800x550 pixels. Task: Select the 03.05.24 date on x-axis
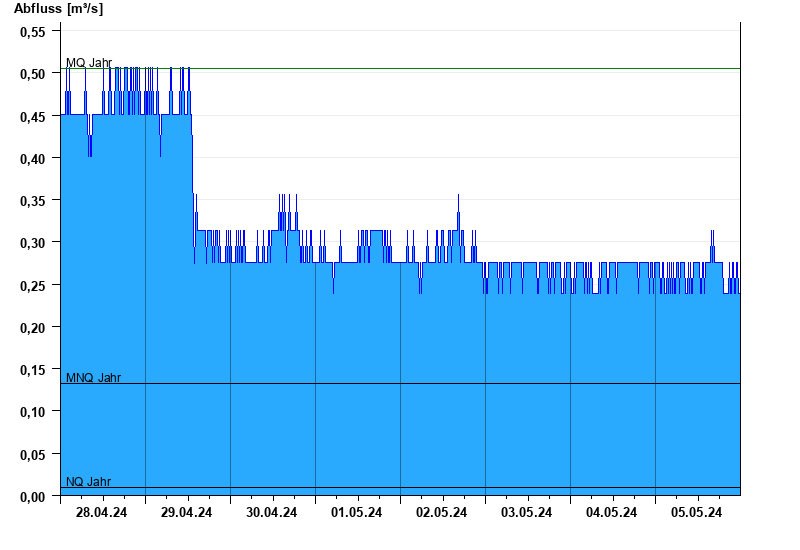(x=527, y=513)
